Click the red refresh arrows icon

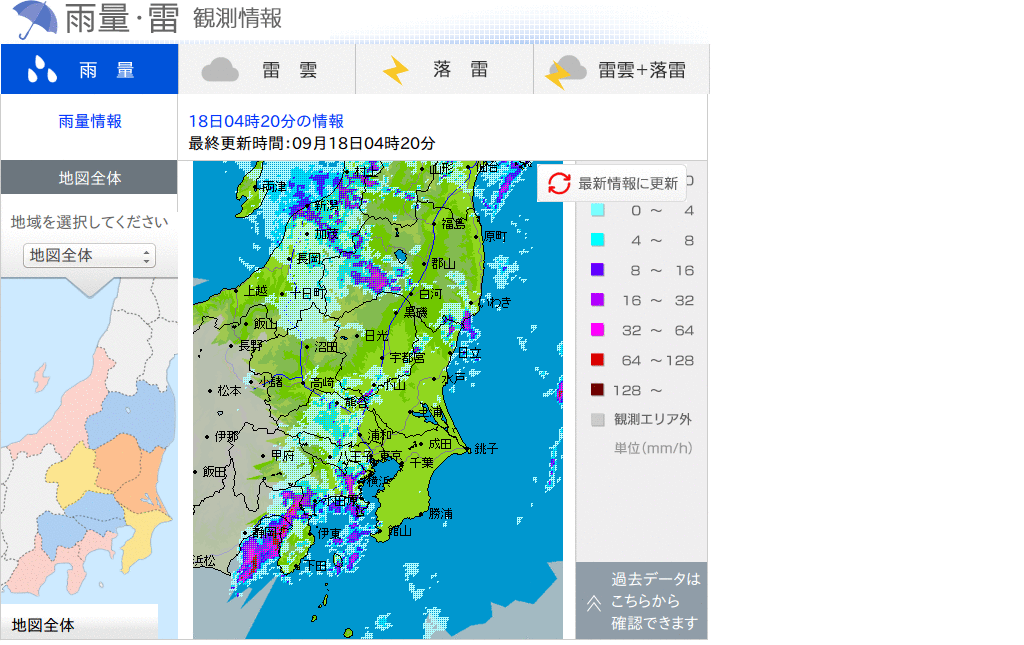tap(559, 183)
